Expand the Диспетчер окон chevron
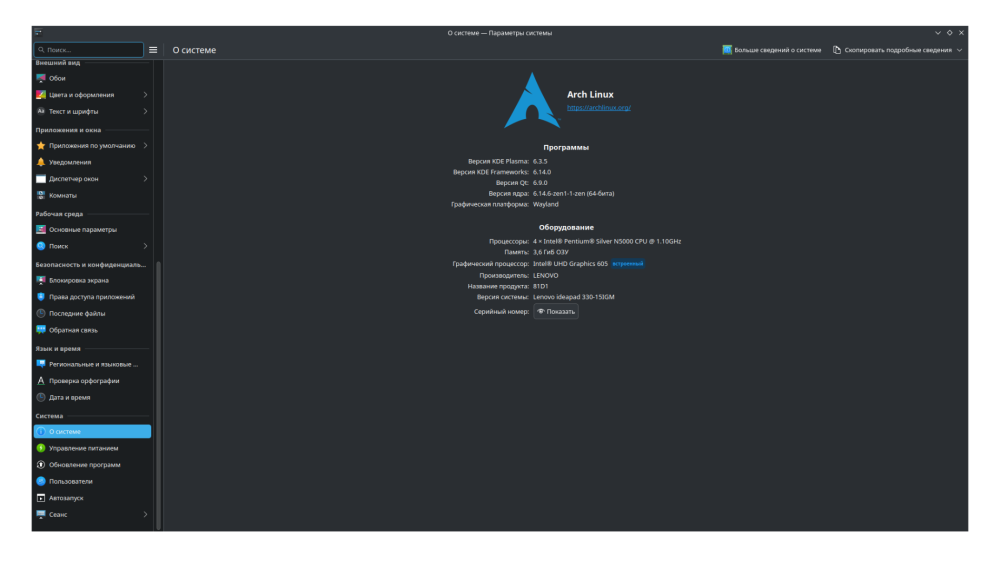The height and width of the screenshot is (569, 1000). [x=145, y=179]
